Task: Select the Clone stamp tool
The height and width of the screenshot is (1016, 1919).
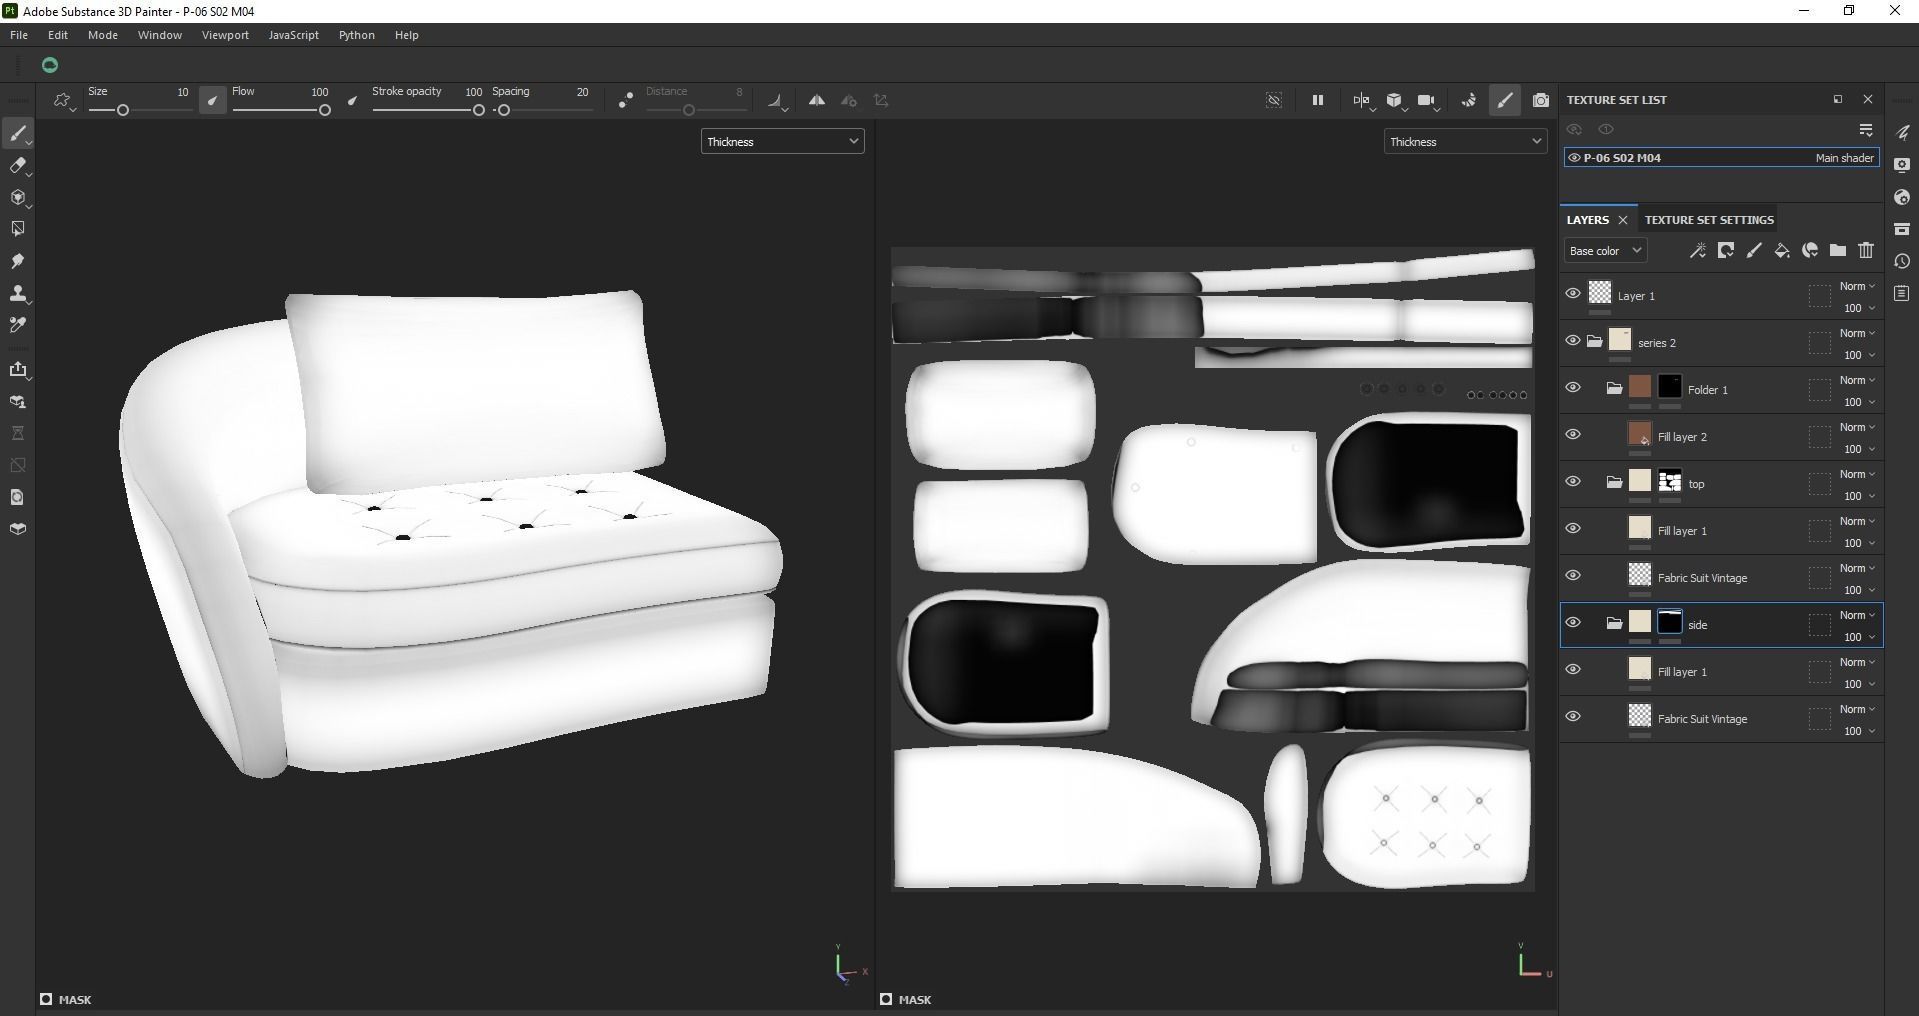Action: (18, 293)
